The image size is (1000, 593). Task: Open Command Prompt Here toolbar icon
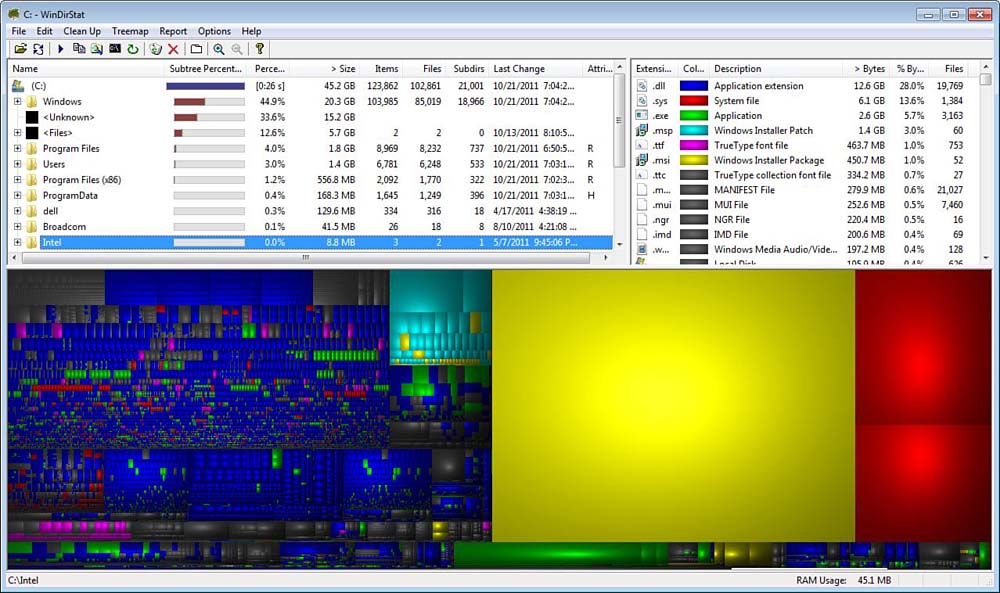(114, 48)
